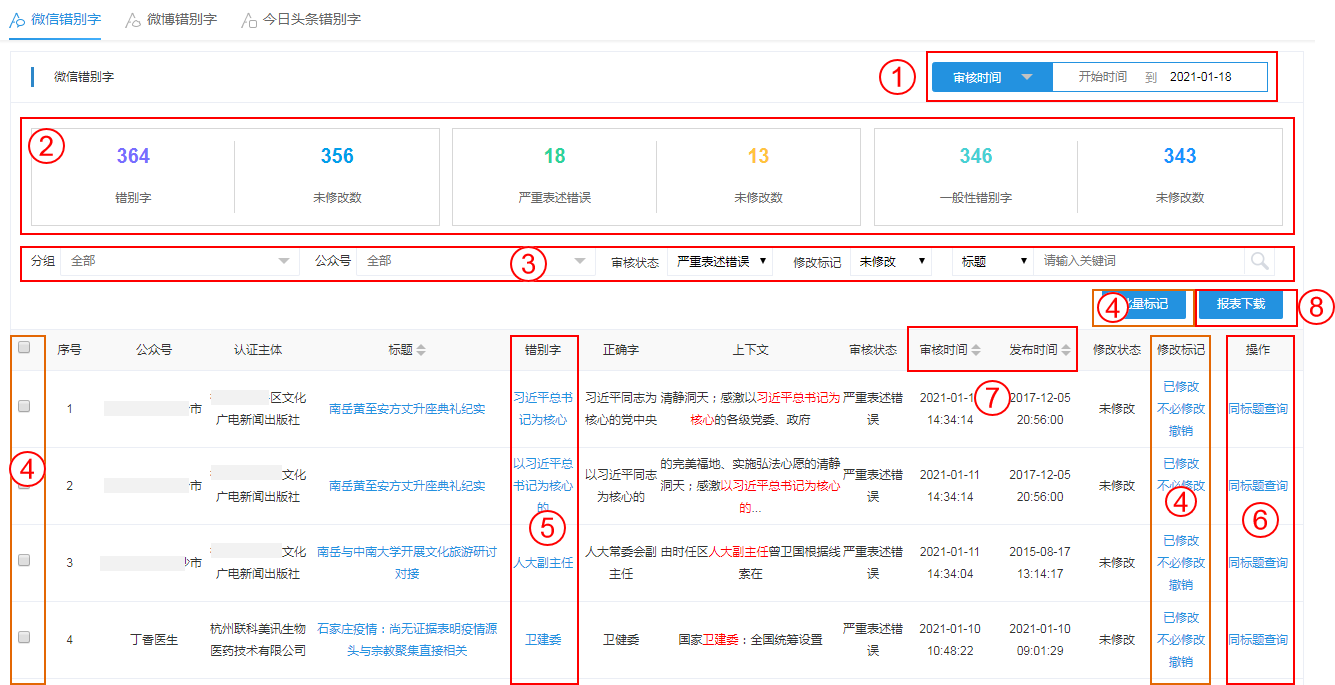Click the search magnifier icon
This screenshot has height=685, width=1335.
pyautogui.click(x=1259, y=261)
